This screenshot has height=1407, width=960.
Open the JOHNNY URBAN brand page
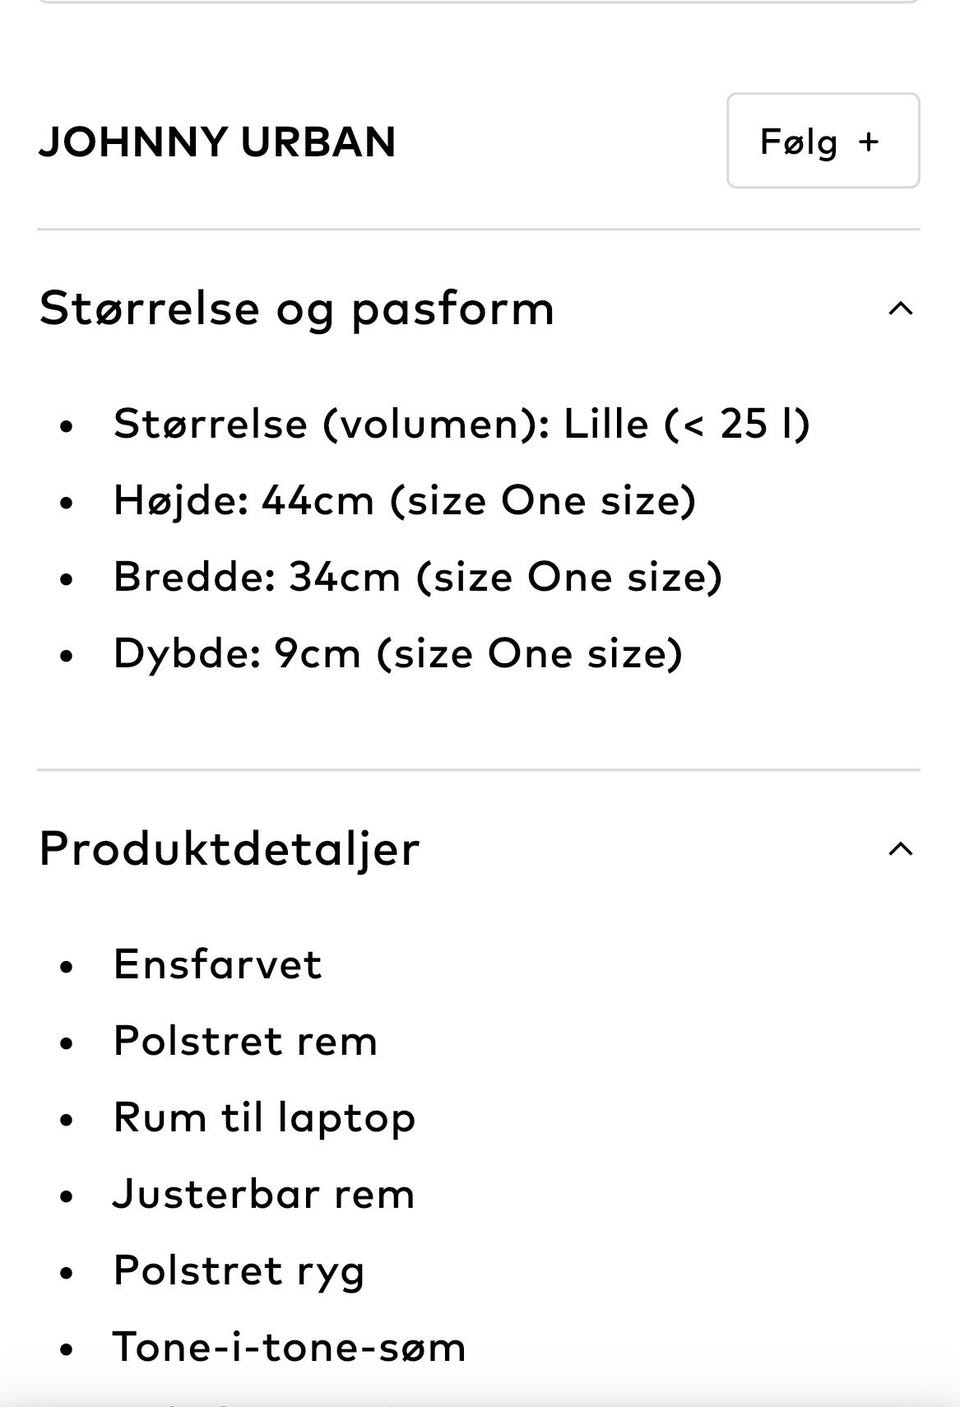217,140
